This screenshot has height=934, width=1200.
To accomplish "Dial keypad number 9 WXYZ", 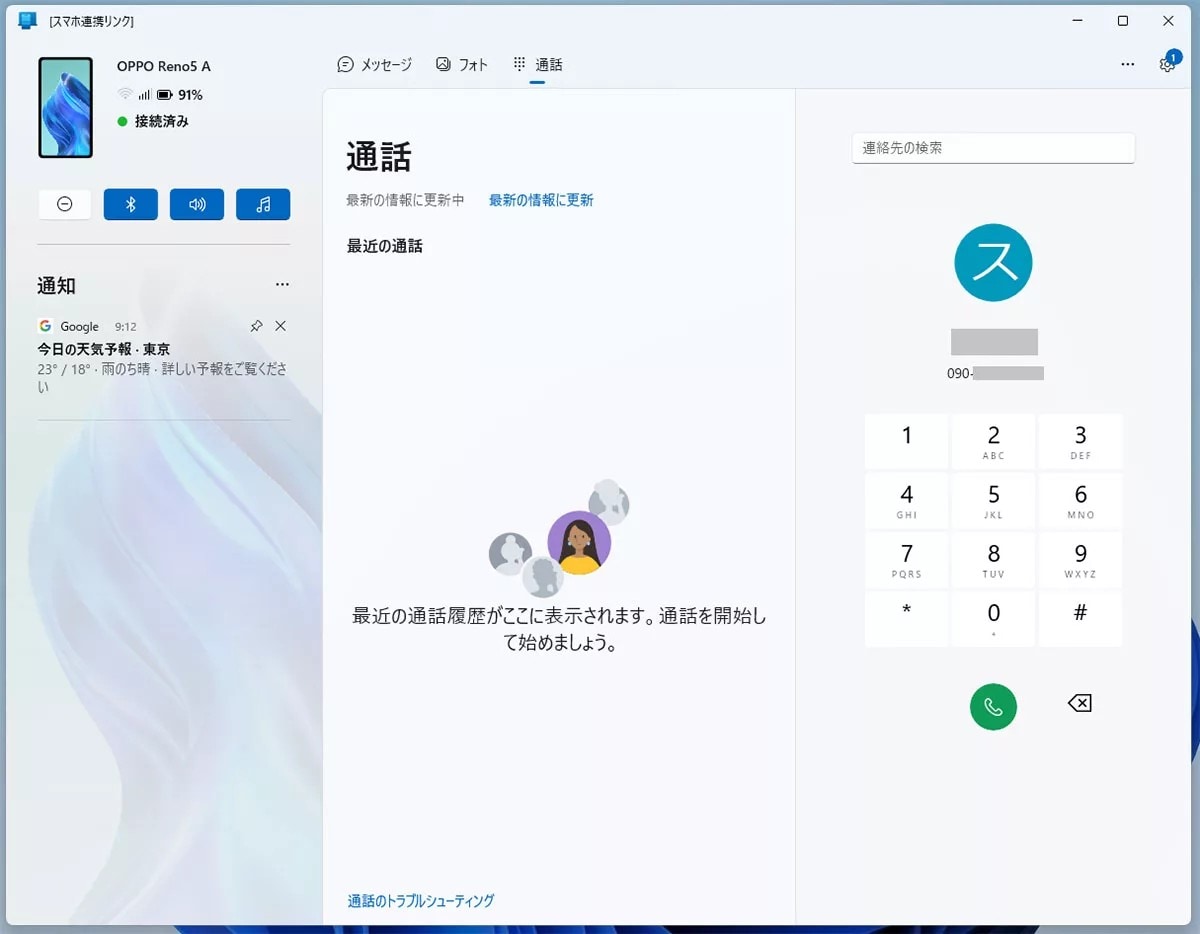I will click(x=1080, y=560).
